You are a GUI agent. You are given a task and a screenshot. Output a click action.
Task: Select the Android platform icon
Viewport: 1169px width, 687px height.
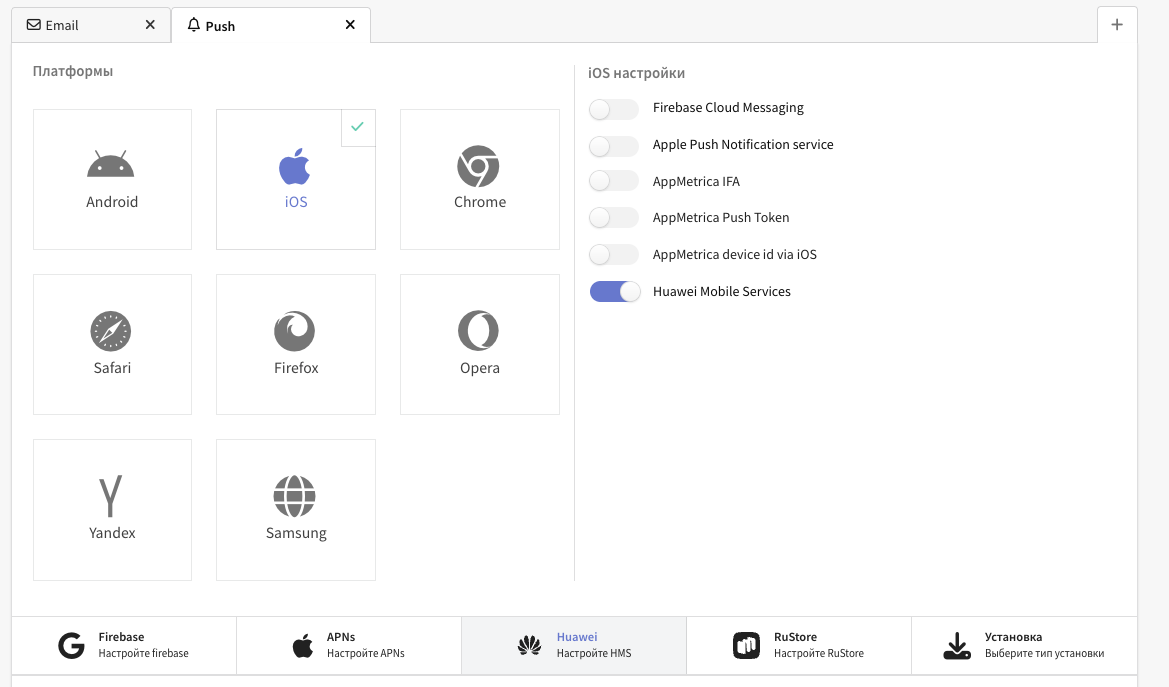pyautogui.click(x=111, y=165)
